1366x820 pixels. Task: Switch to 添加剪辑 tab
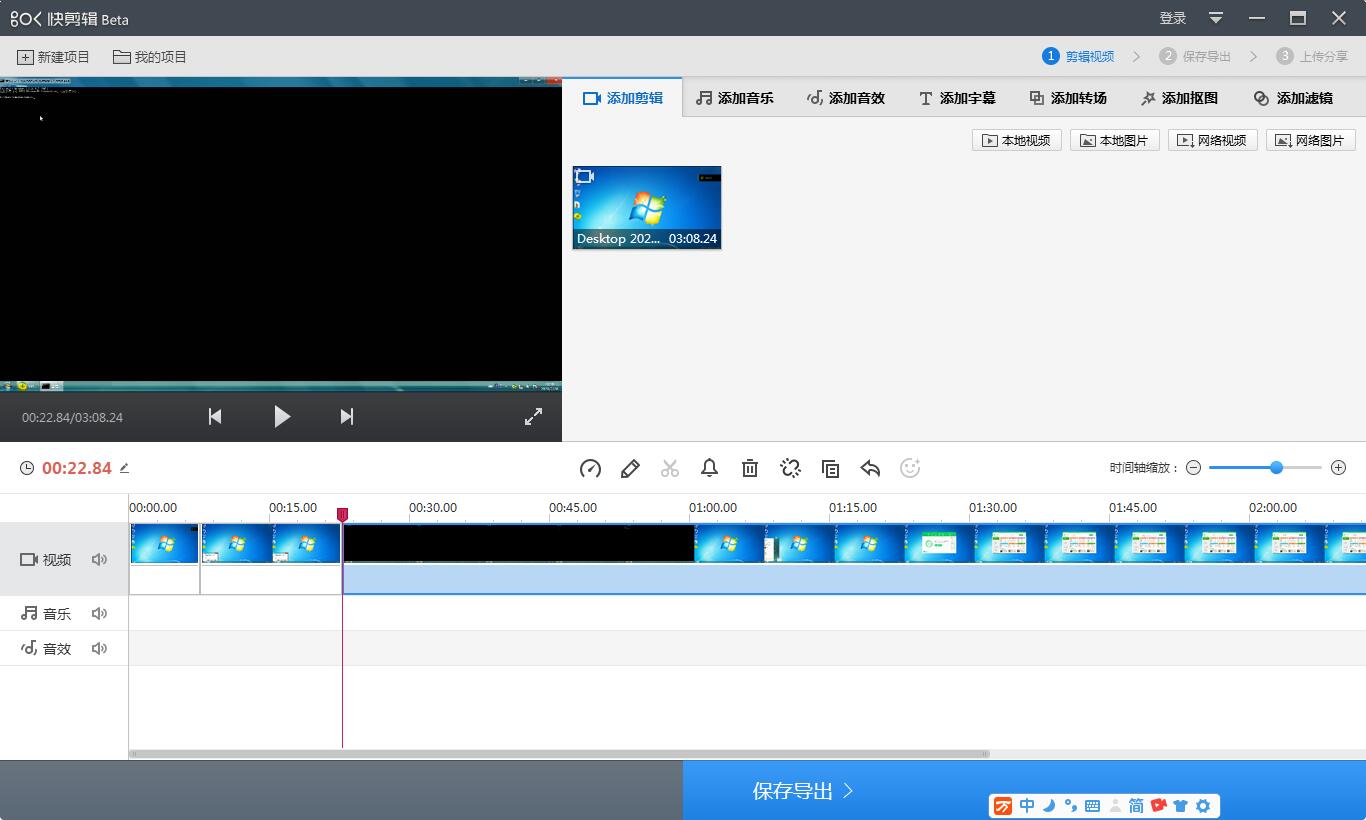coord(622,98)
